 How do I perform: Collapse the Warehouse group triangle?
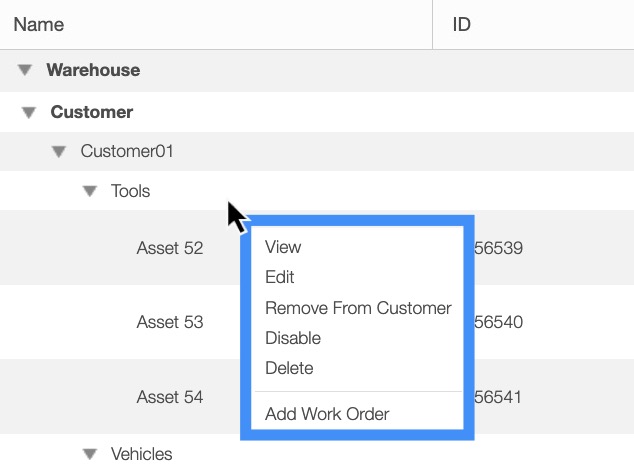coord(25,71)
